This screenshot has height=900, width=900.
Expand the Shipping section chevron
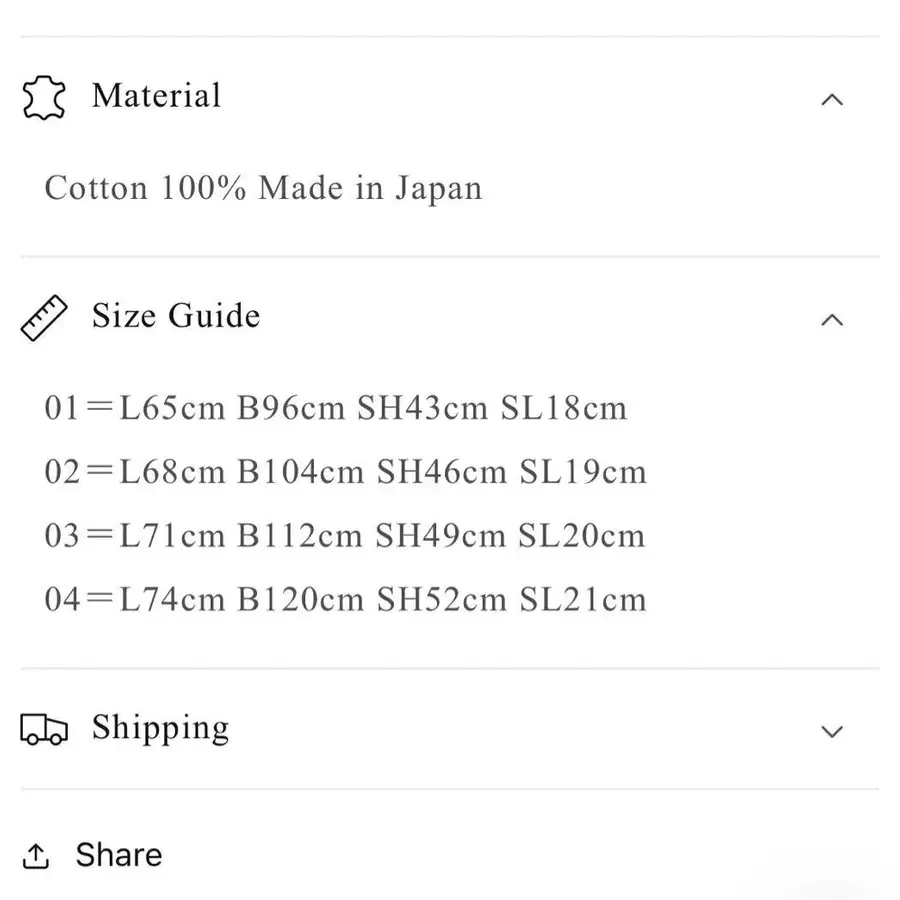(832, 731)
